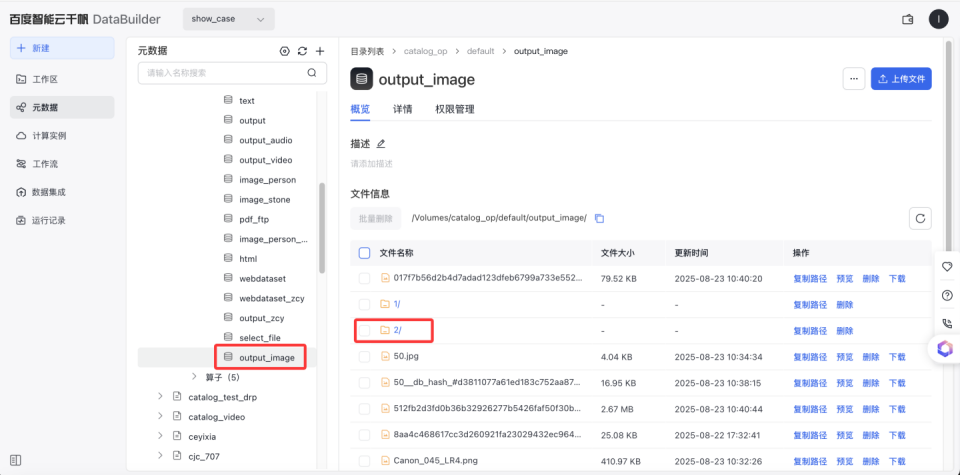This screenshot has height=475, width=960.
Task: Open 计算实例 in sidebar
Action: point(62,136)
